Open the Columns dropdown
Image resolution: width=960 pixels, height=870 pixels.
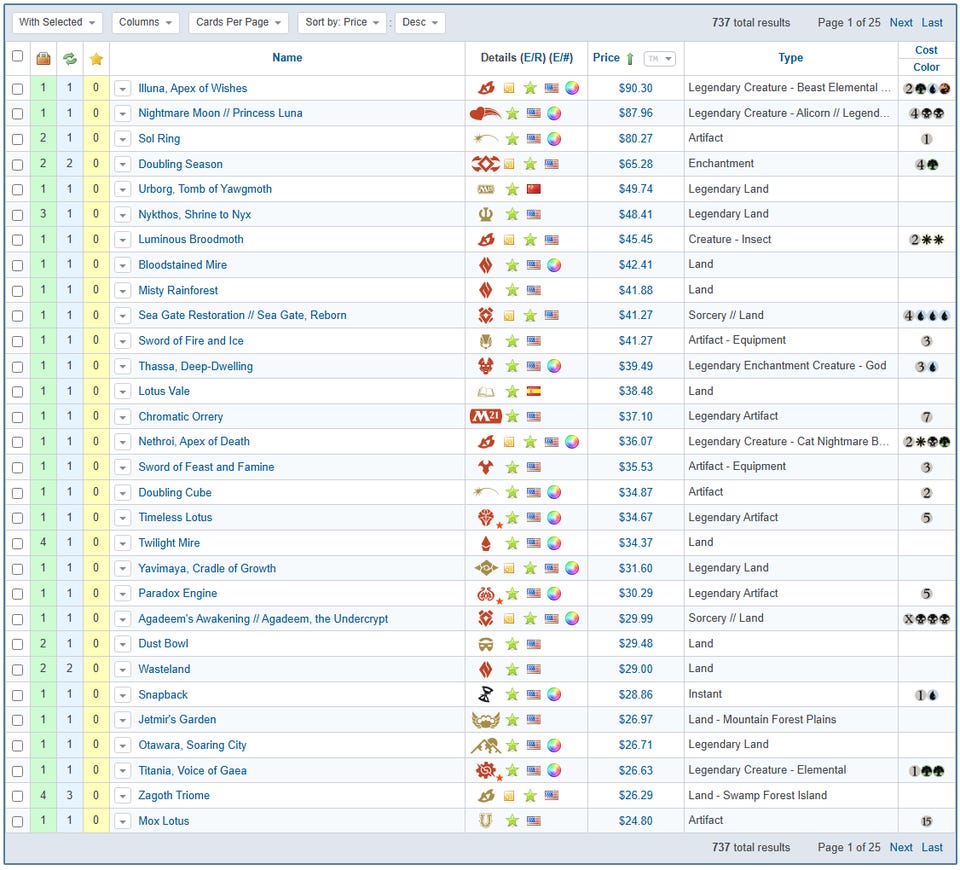pos(146,22)
